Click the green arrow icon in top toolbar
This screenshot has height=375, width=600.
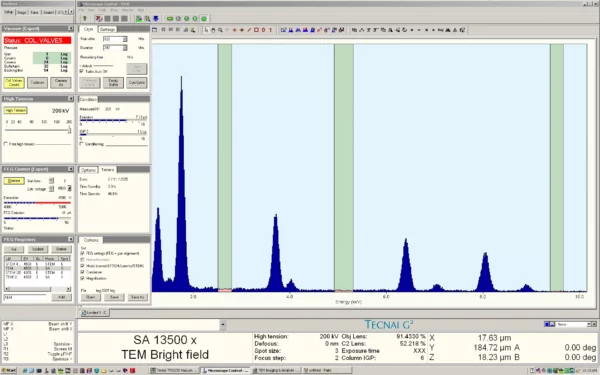point(85,18)
